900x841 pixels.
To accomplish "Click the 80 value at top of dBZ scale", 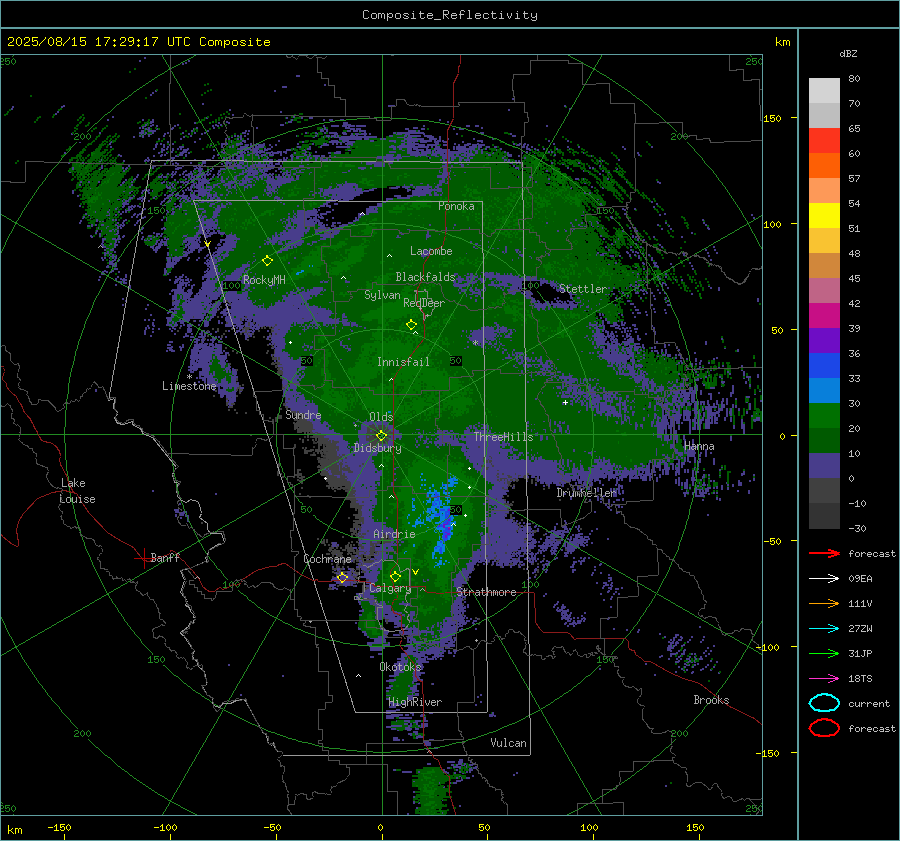I will pyautogui.click(x=854, y=78).
